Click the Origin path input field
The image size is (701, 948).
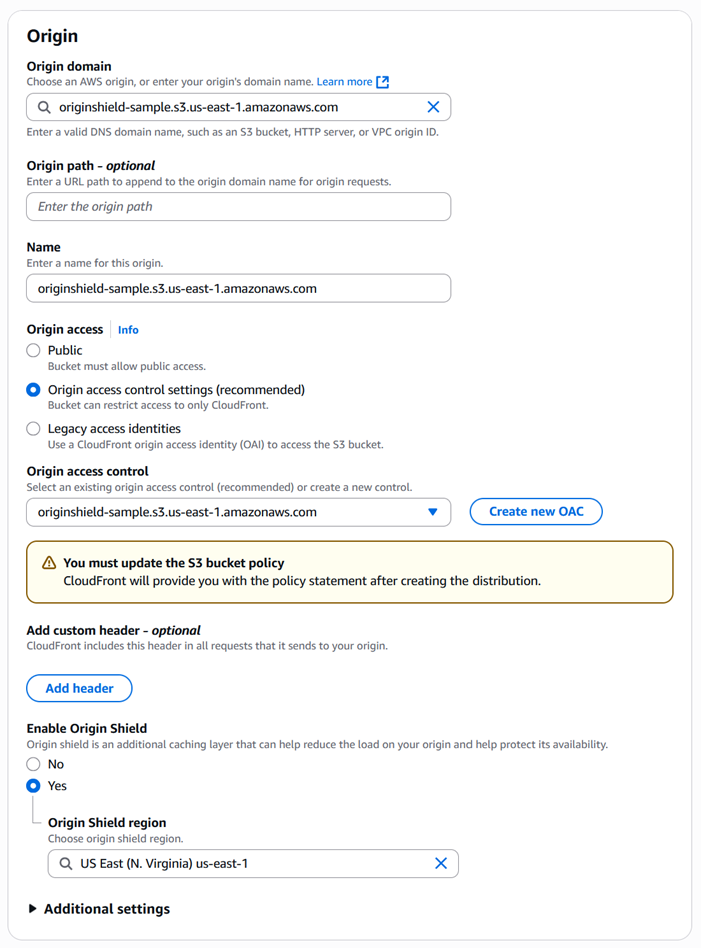pos(240,207)
